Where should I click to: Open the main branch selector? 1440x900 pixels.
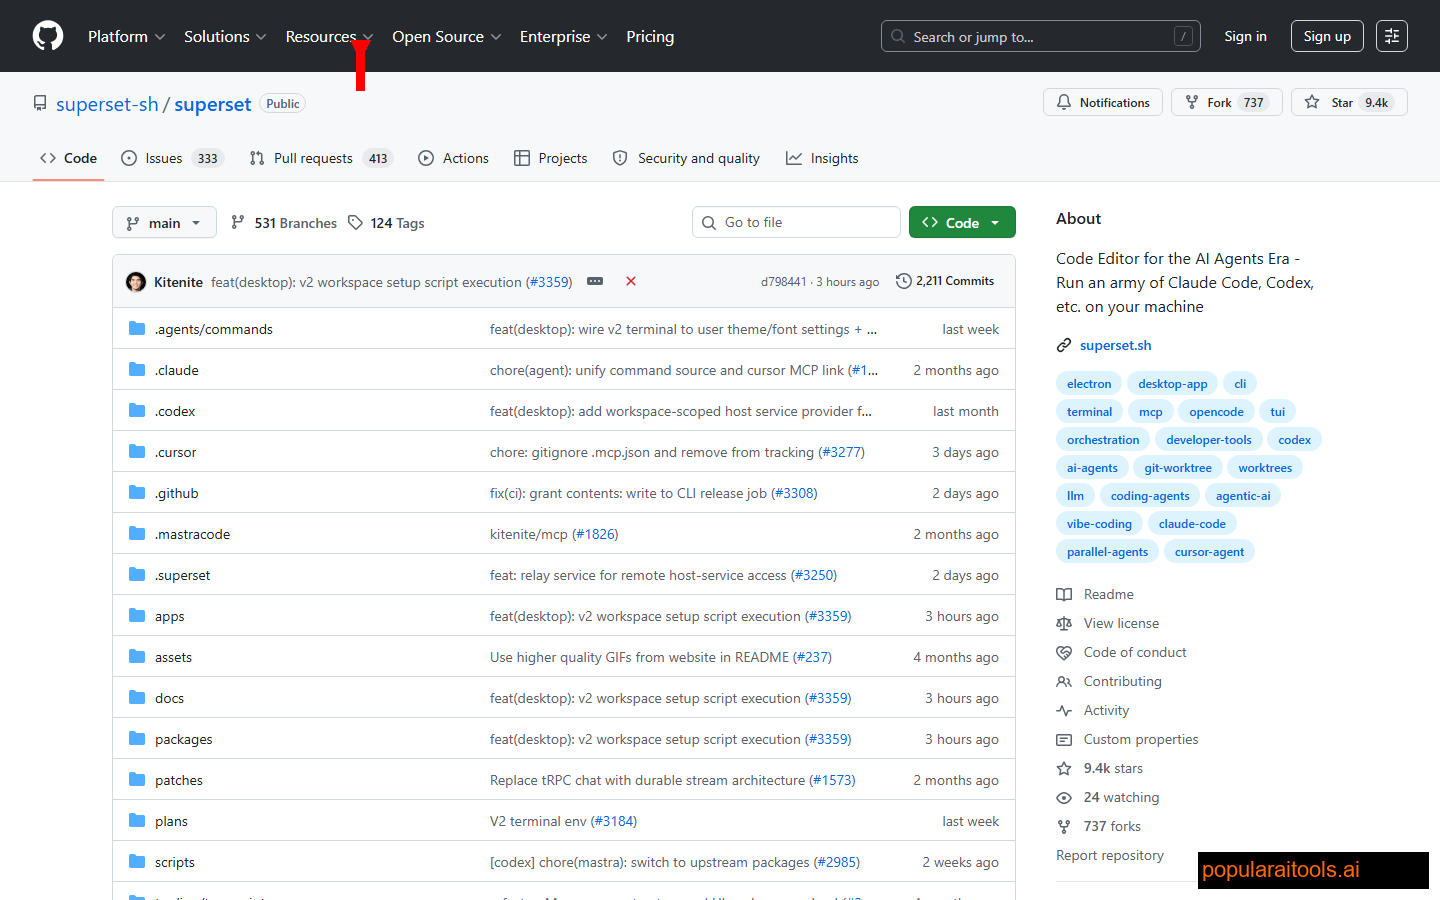164,222
